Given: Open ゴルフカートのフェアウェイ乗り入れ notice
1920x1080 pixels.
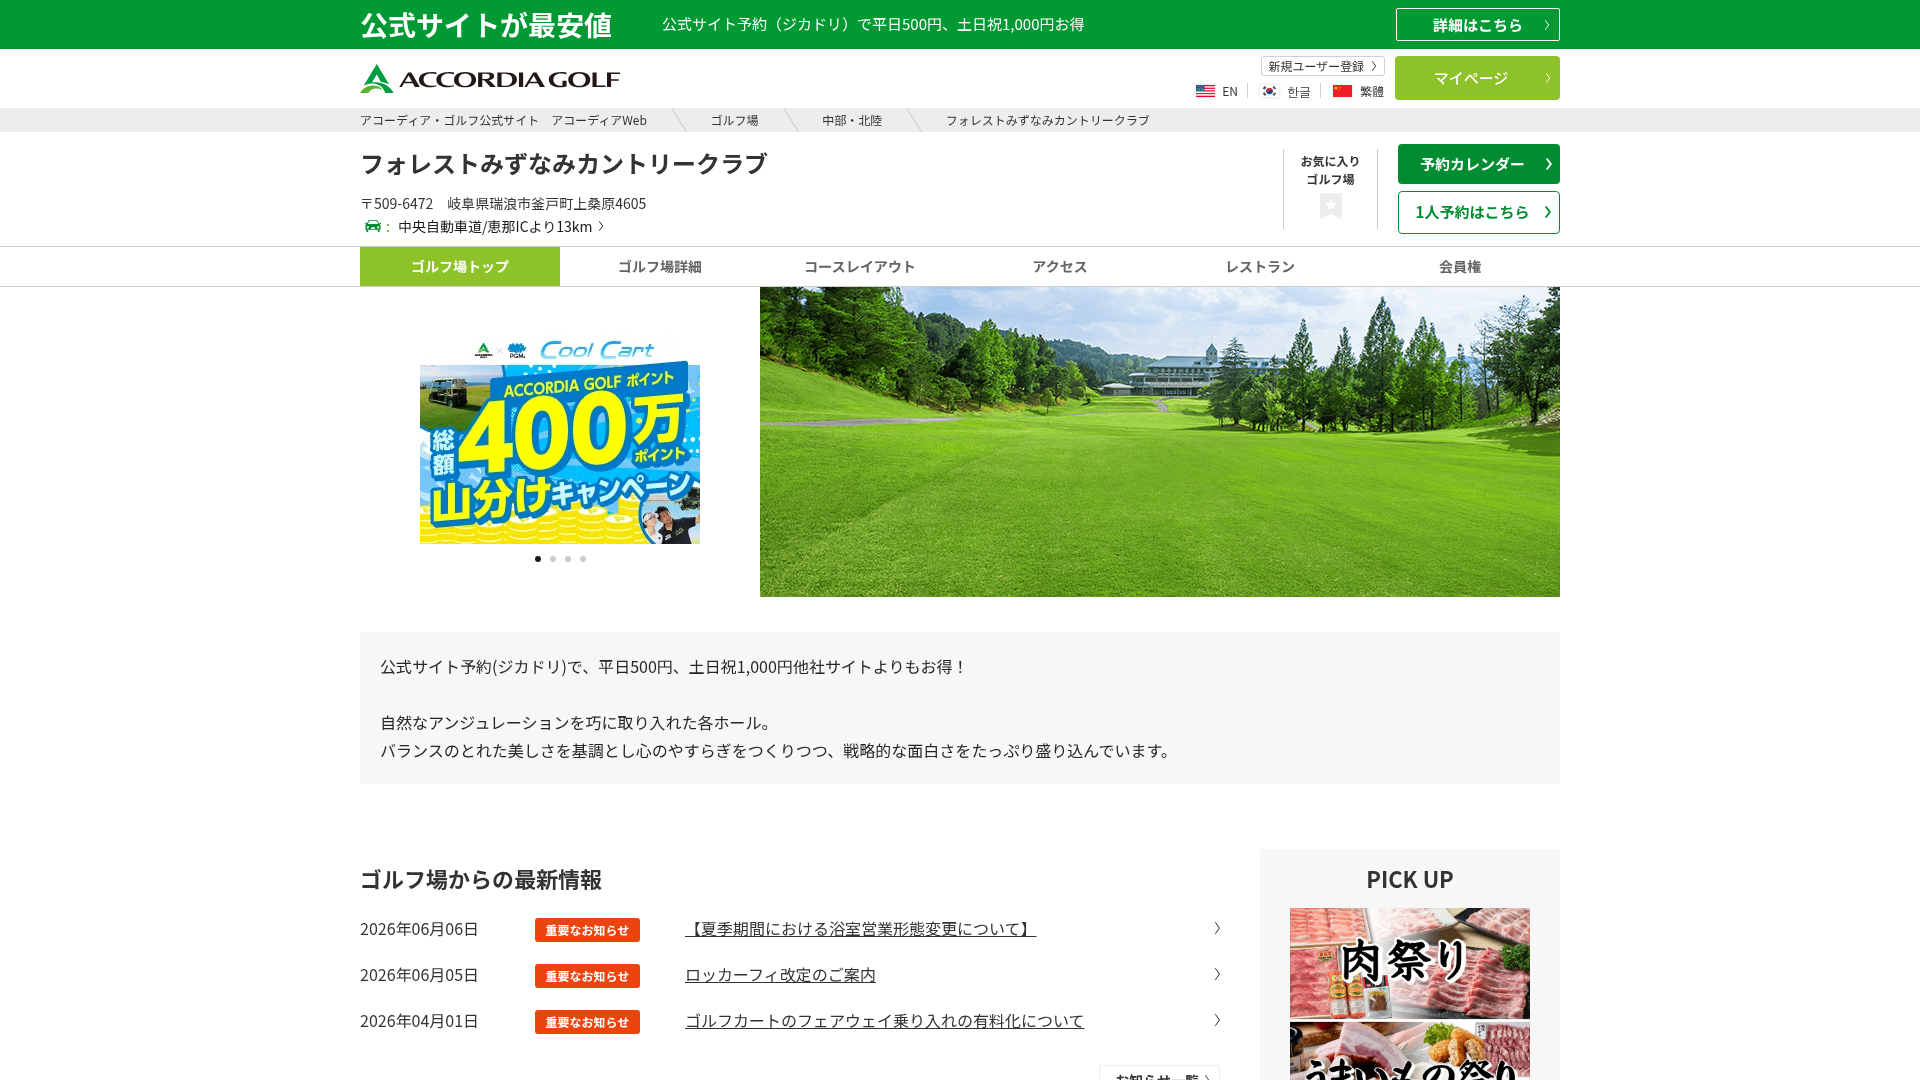Looking at the screenshot, I should click(884, 1021).
